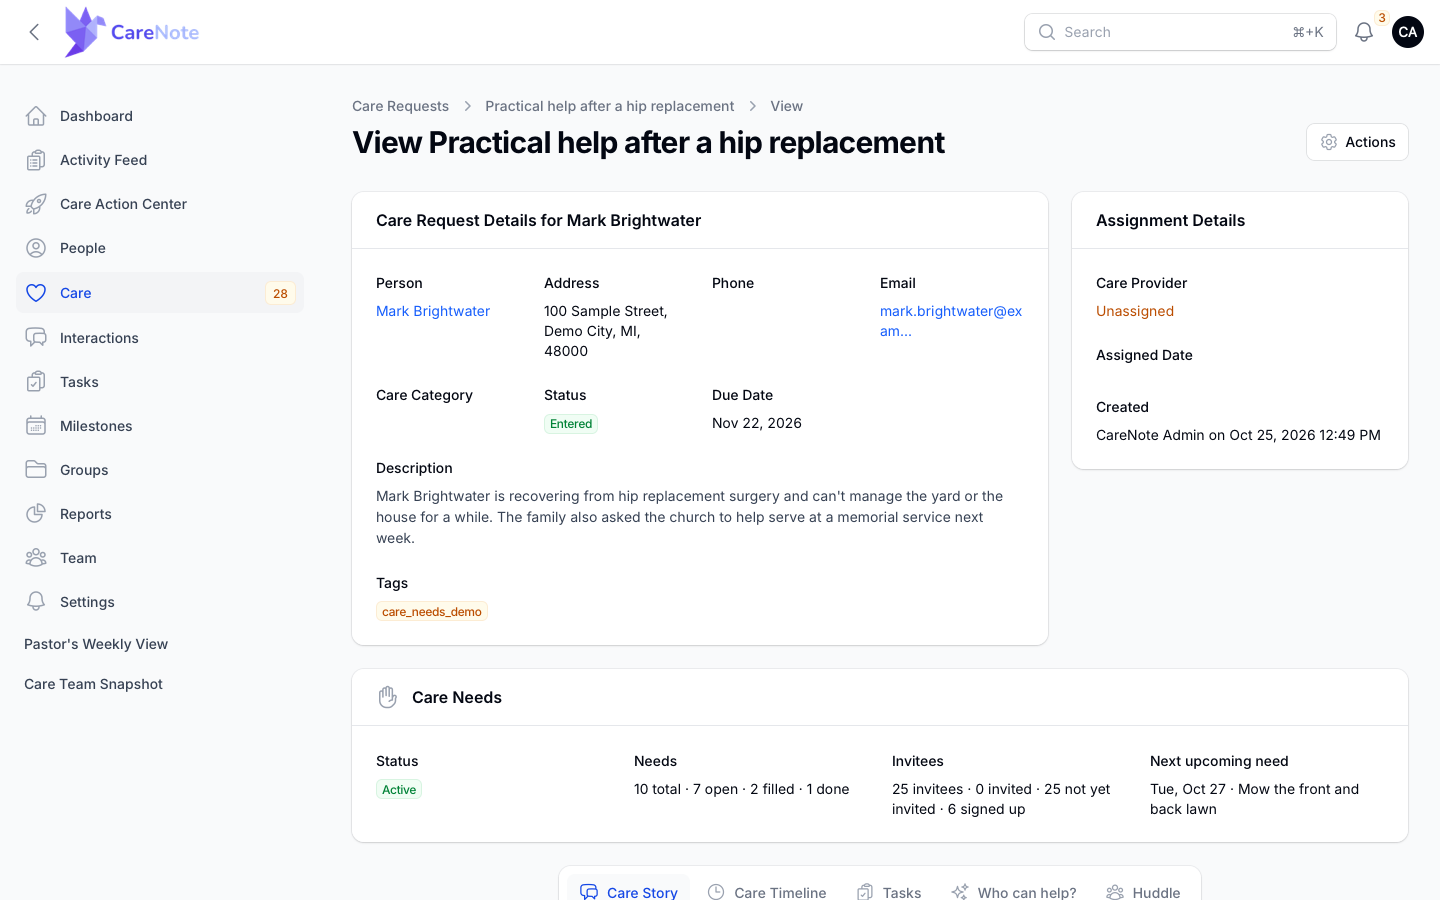
Task: Switch to the Who can help? tab
Action: 1014,892
